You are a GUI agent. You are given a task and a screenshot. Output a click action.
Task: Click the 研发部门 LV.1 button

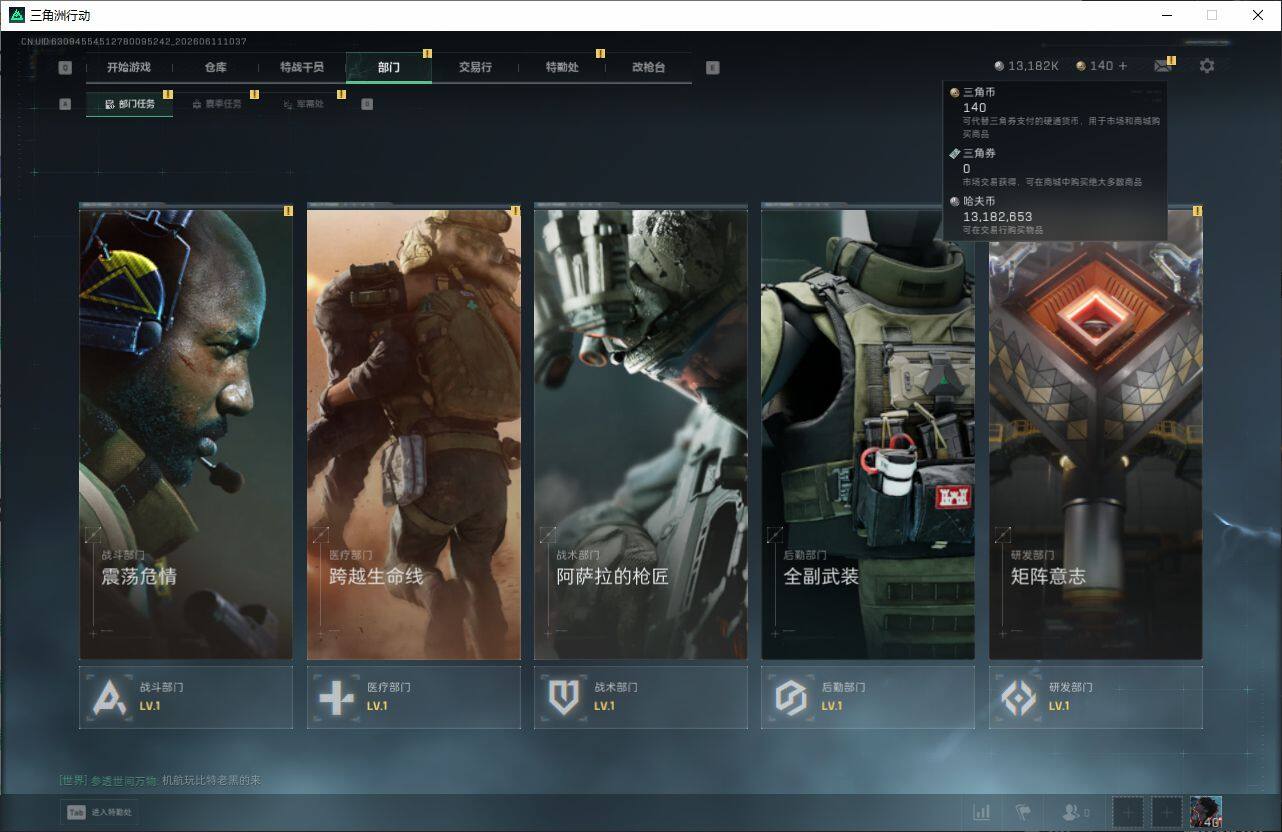pyautogui.click(x=1096, y=697)
